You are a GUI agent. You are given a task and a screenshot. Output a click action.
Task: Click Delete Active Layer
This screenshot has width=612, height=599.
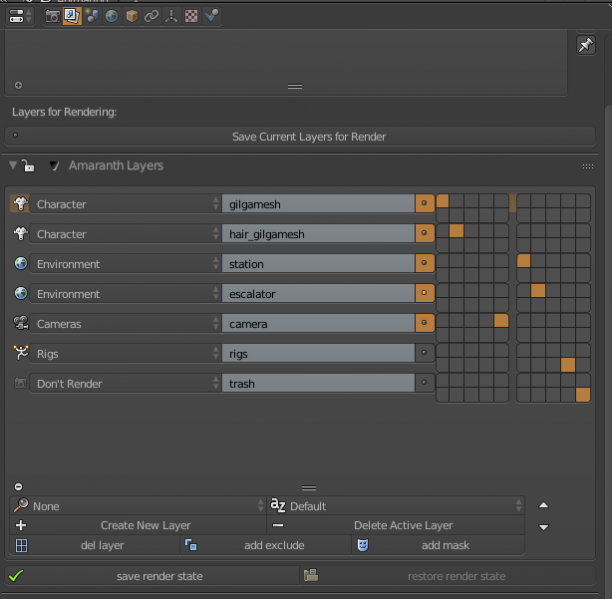(396, 525)
